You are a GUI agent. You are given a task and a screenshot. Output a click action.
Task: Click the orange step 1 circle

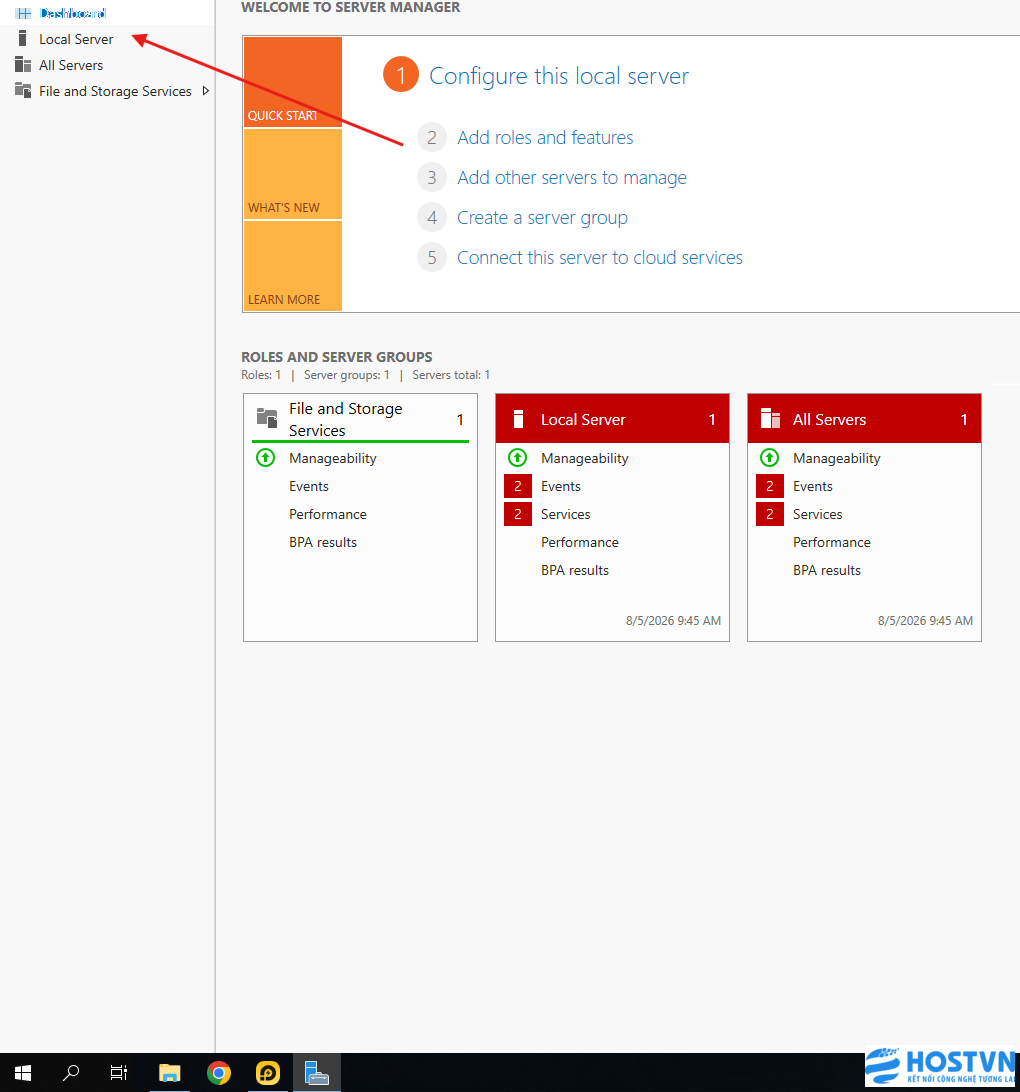point(401,75)
